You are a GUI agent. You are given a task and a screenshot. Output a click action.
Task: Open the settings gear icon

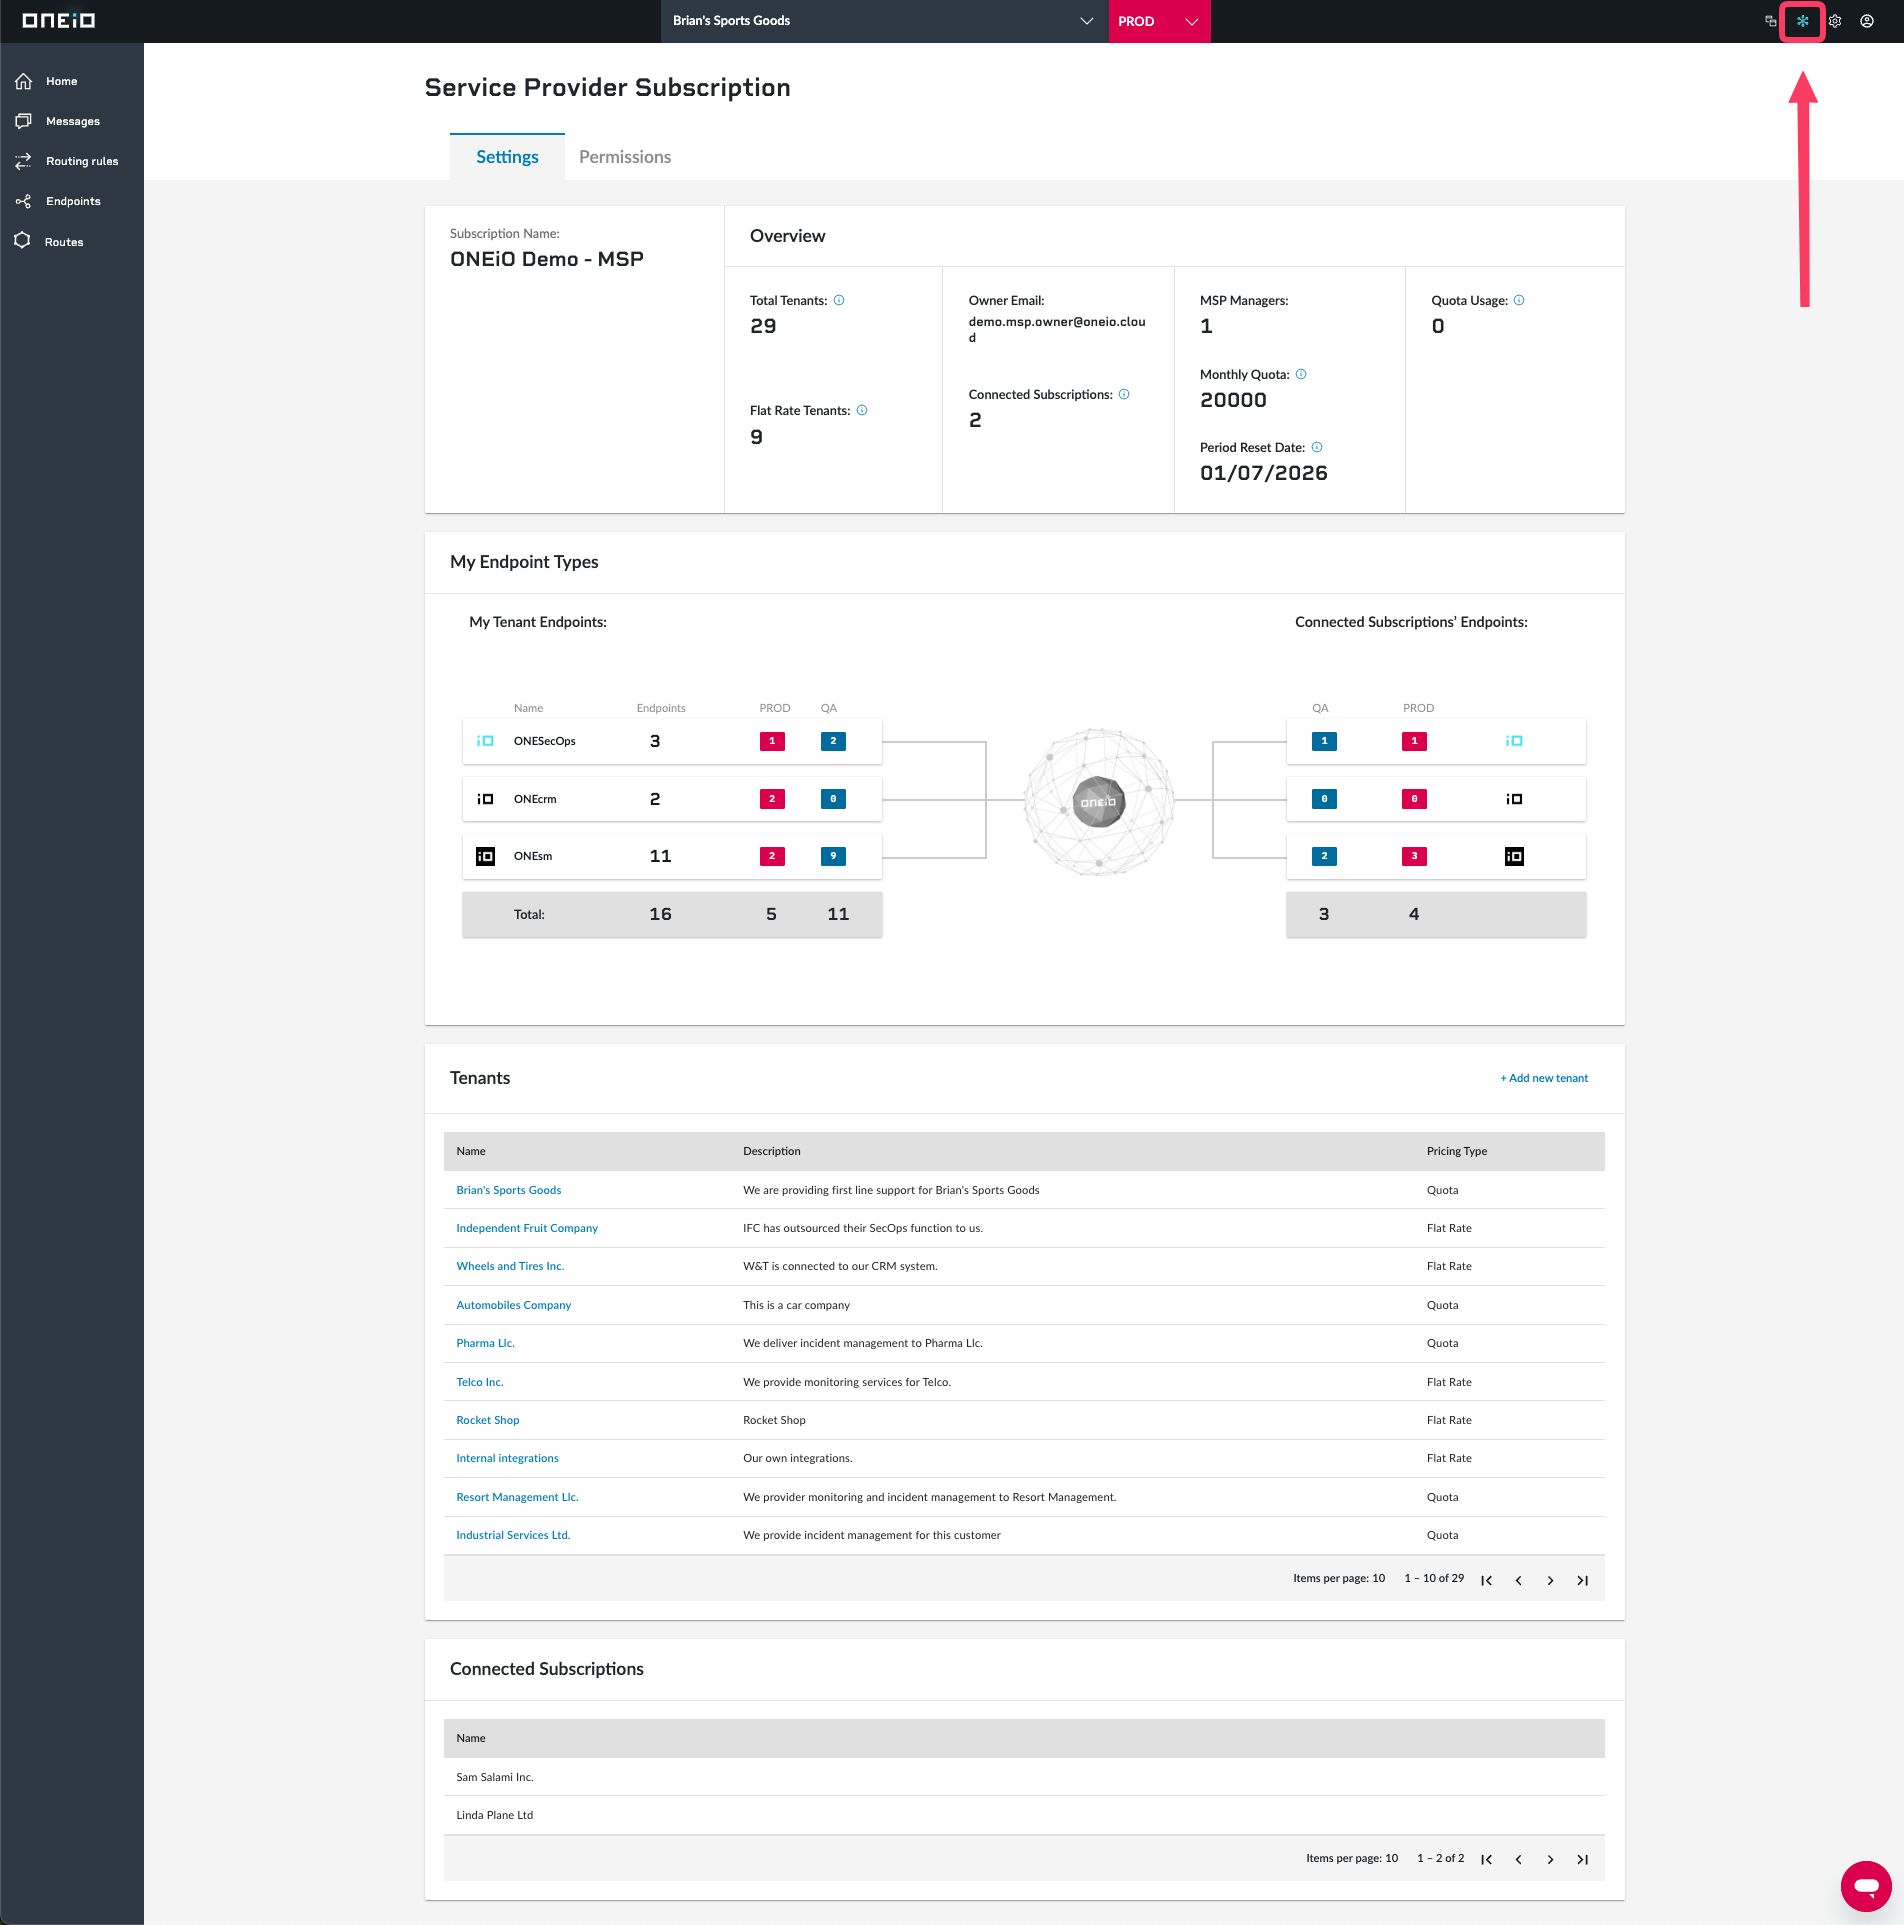pos(1835,21)
